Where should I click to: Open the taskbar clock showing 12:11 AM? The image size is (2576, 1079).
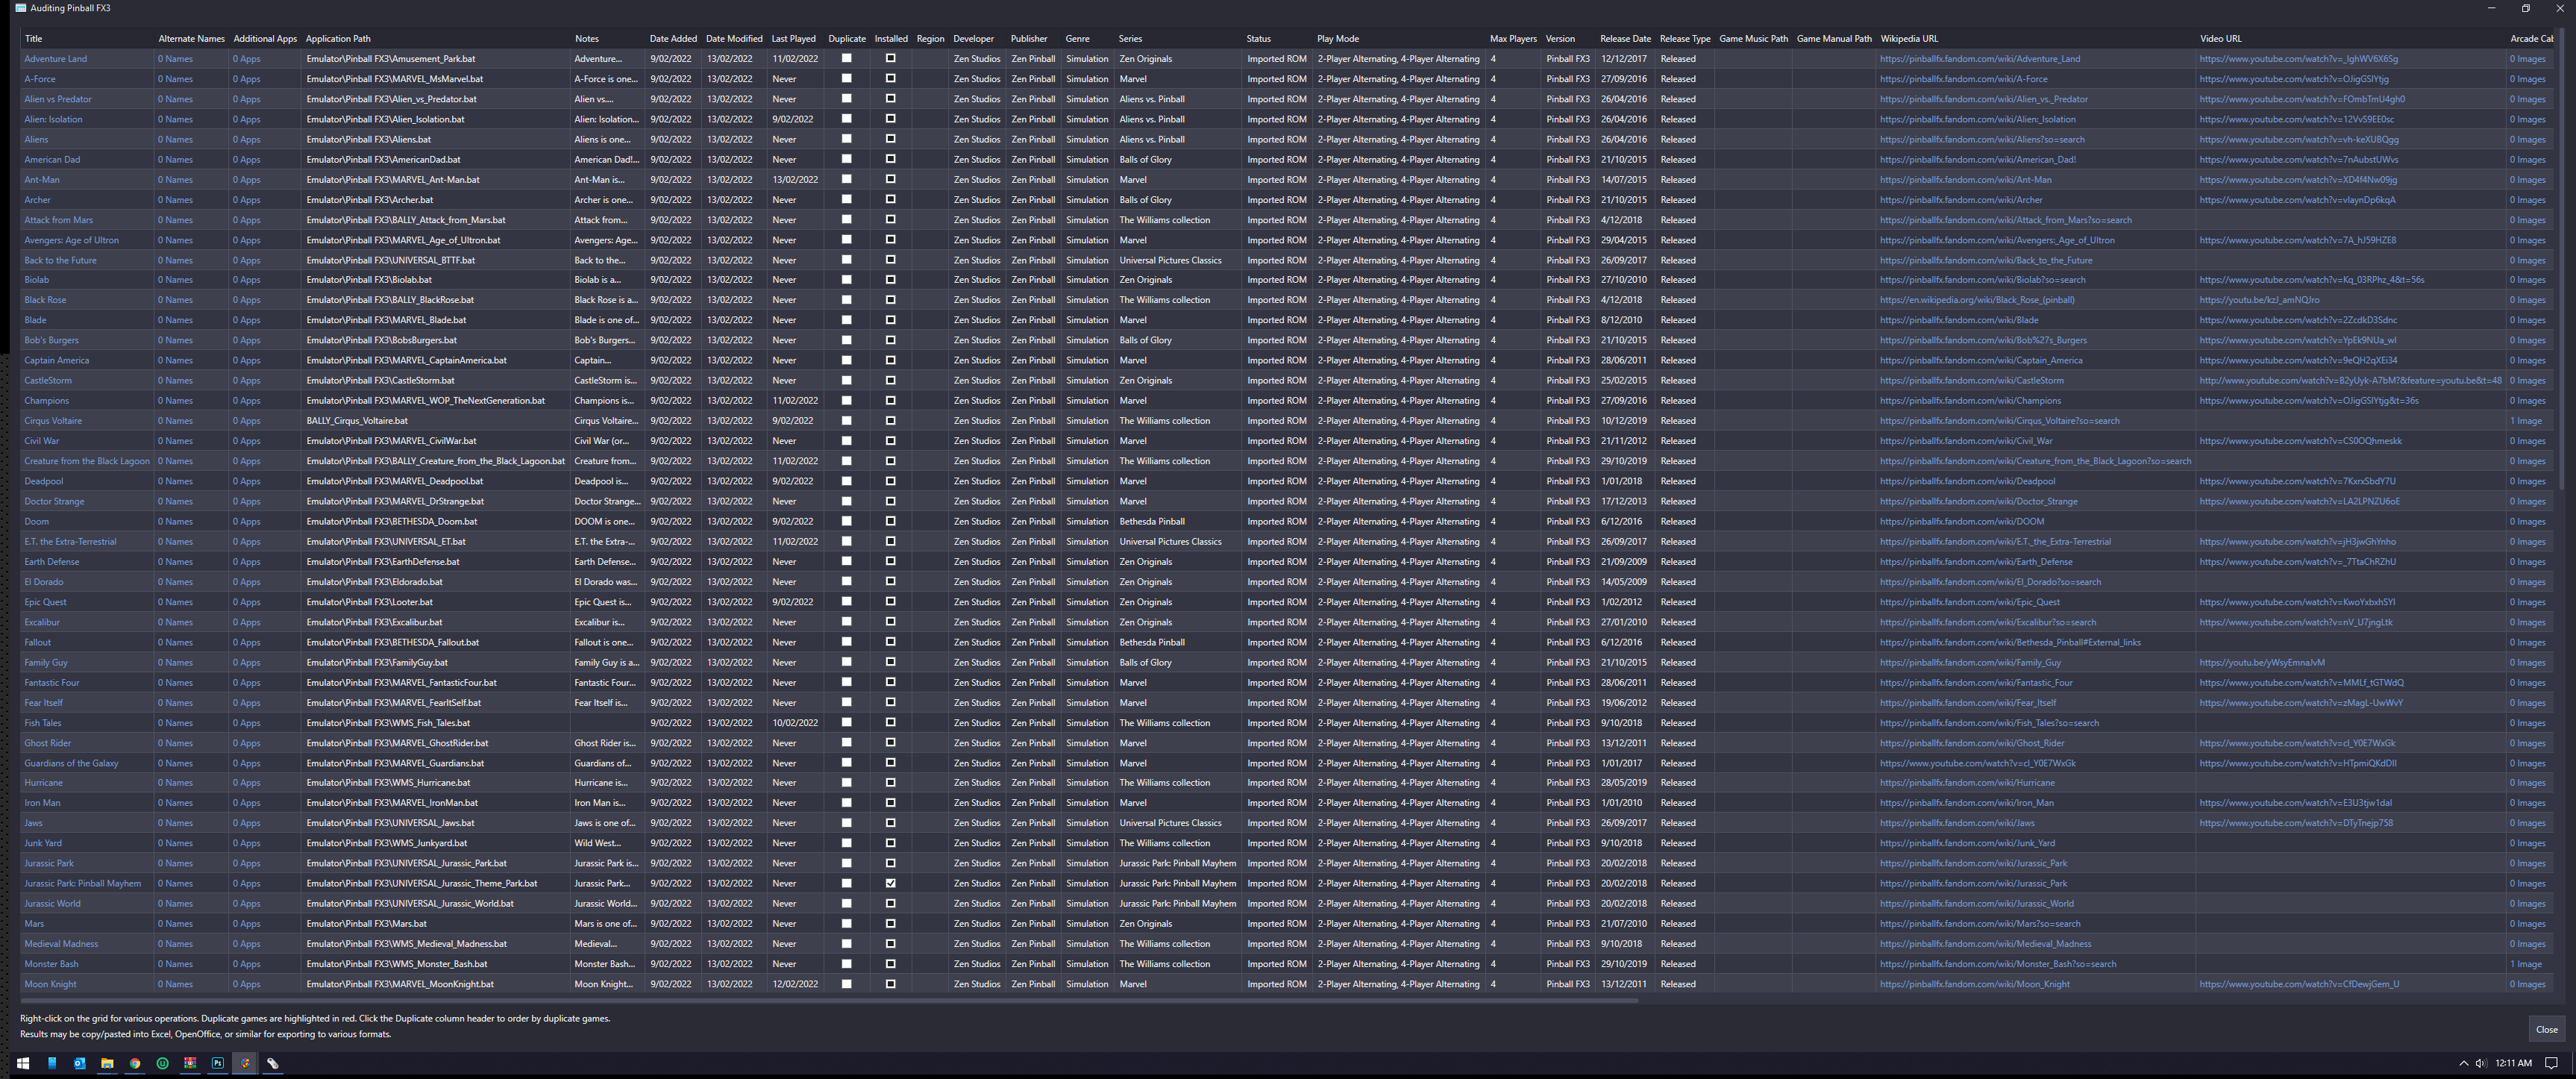(x=2513, y=1063)
